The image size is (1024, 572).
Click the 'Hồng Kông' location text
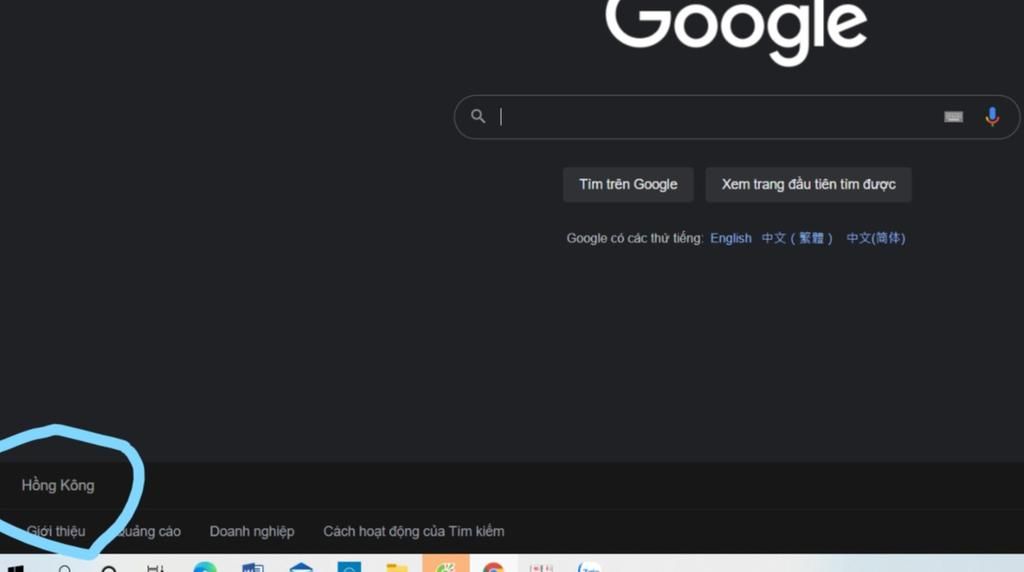pyautogui.click(x=58, y=485)
